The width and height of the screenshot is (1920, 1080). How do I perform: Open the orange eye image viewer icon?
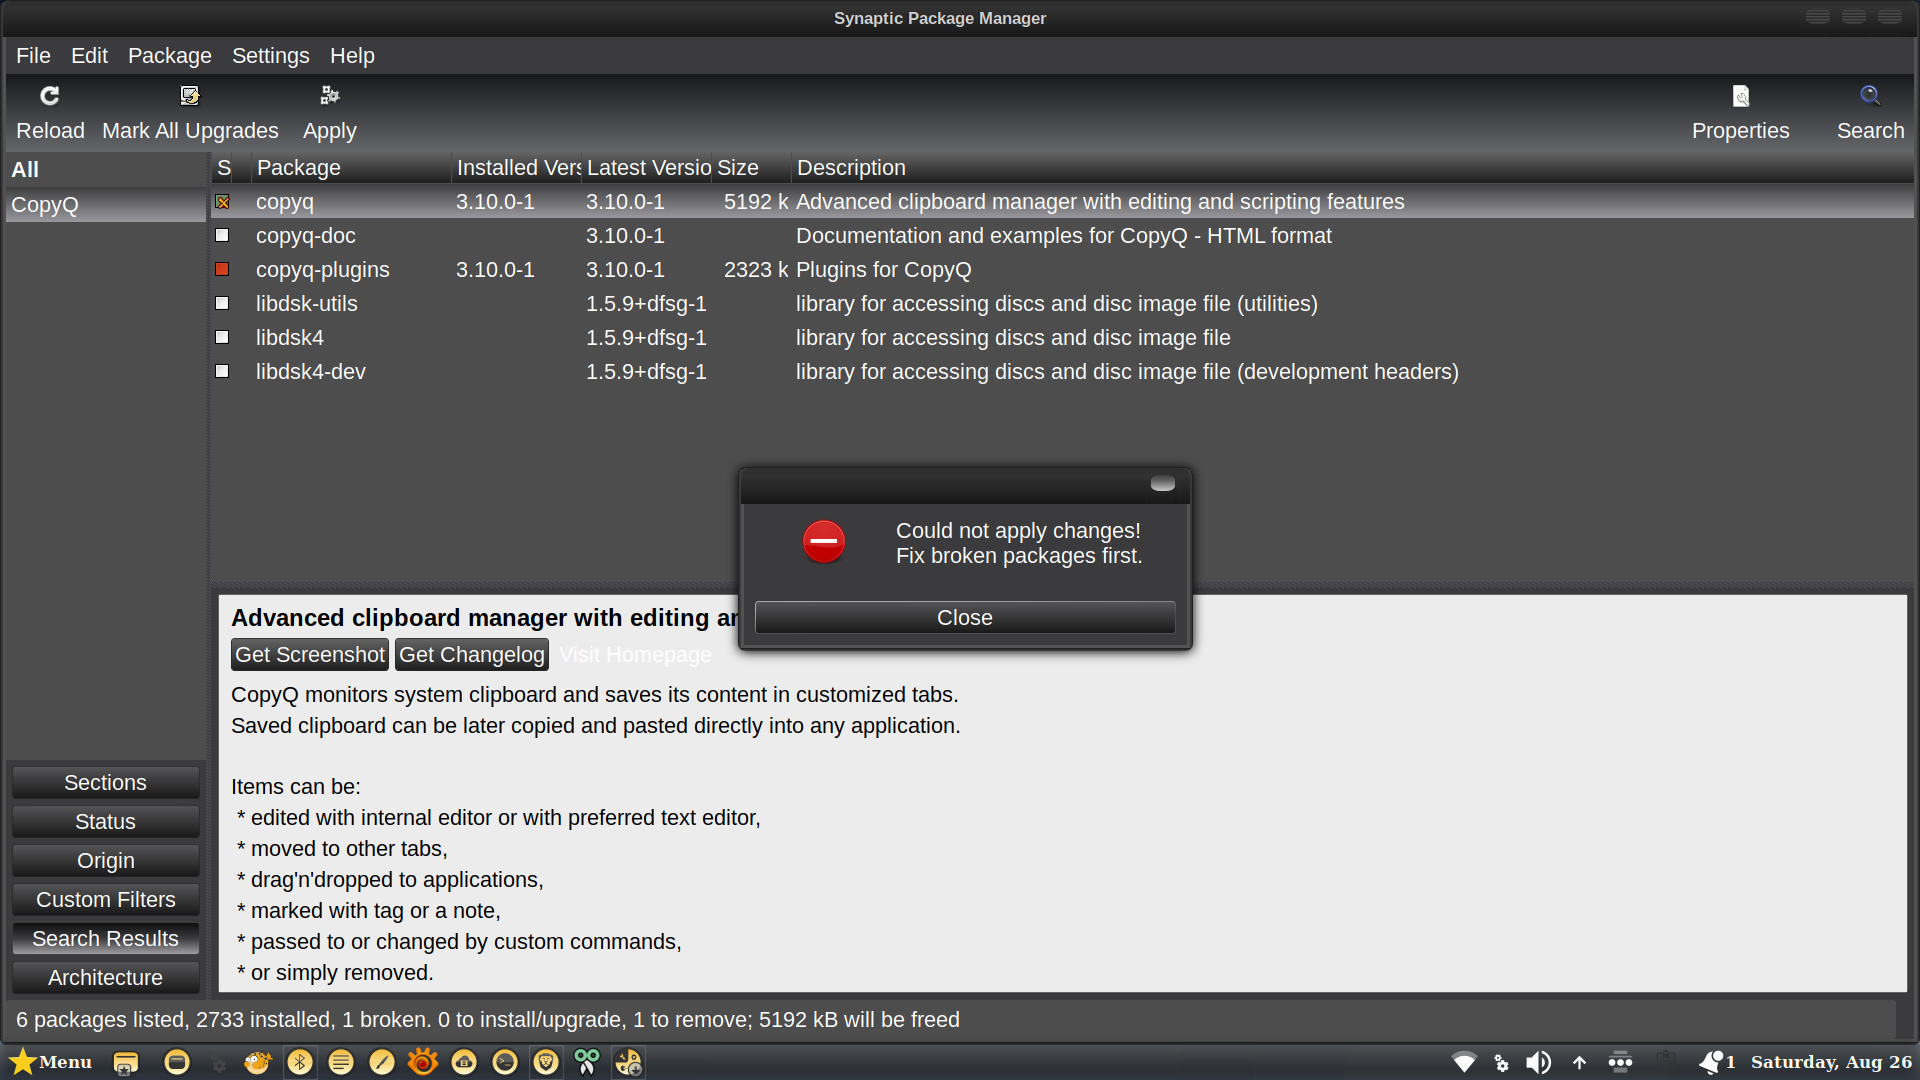click(x=423, y=1062)
